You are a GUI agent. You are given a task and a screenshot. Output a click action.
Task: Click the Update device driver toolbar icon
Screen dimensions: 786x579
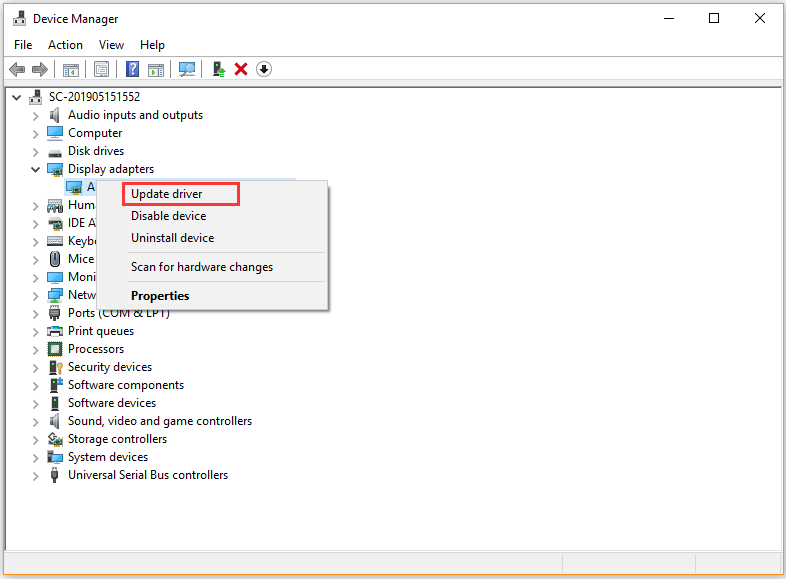tap(219, 69)
